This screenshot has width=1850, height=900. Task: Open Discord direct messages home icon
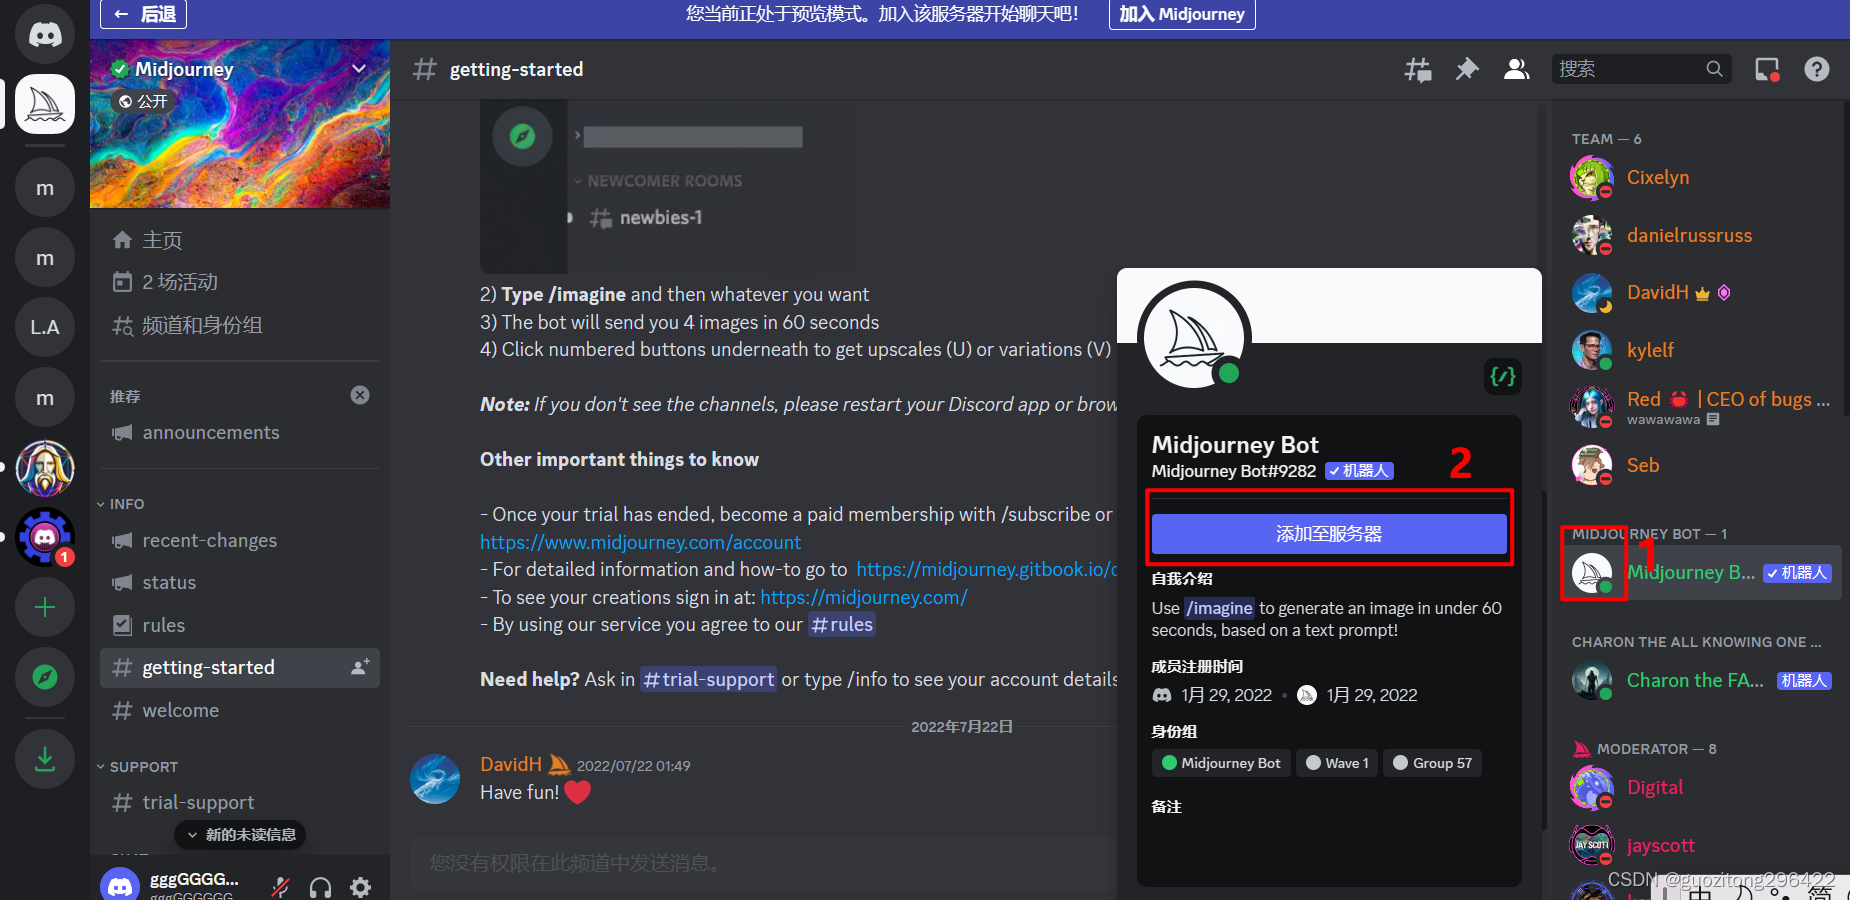45,34
